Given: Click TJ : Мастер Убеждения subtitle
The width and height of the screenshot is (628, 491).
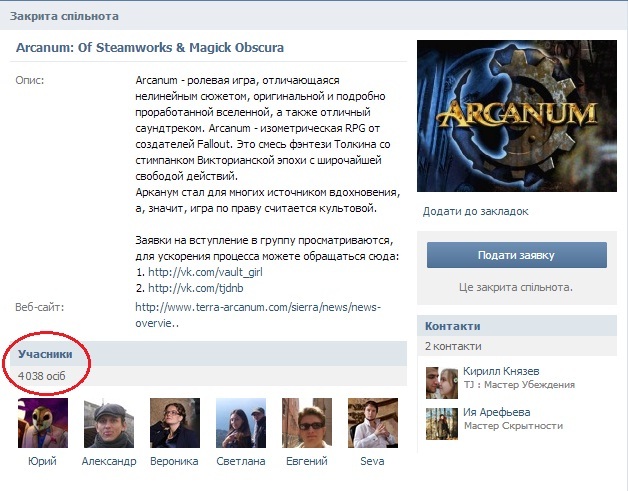Looking at the screenshot, I should click(519, 385).
